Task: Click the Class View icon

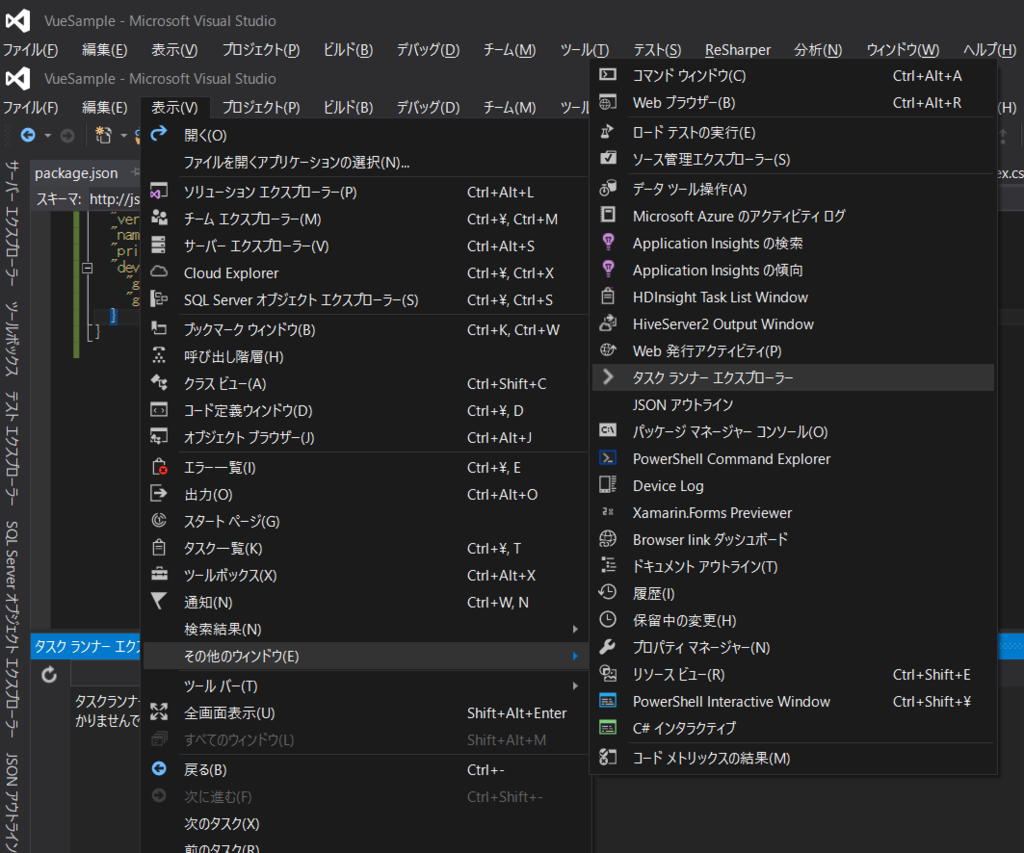Action: point(159,383)
